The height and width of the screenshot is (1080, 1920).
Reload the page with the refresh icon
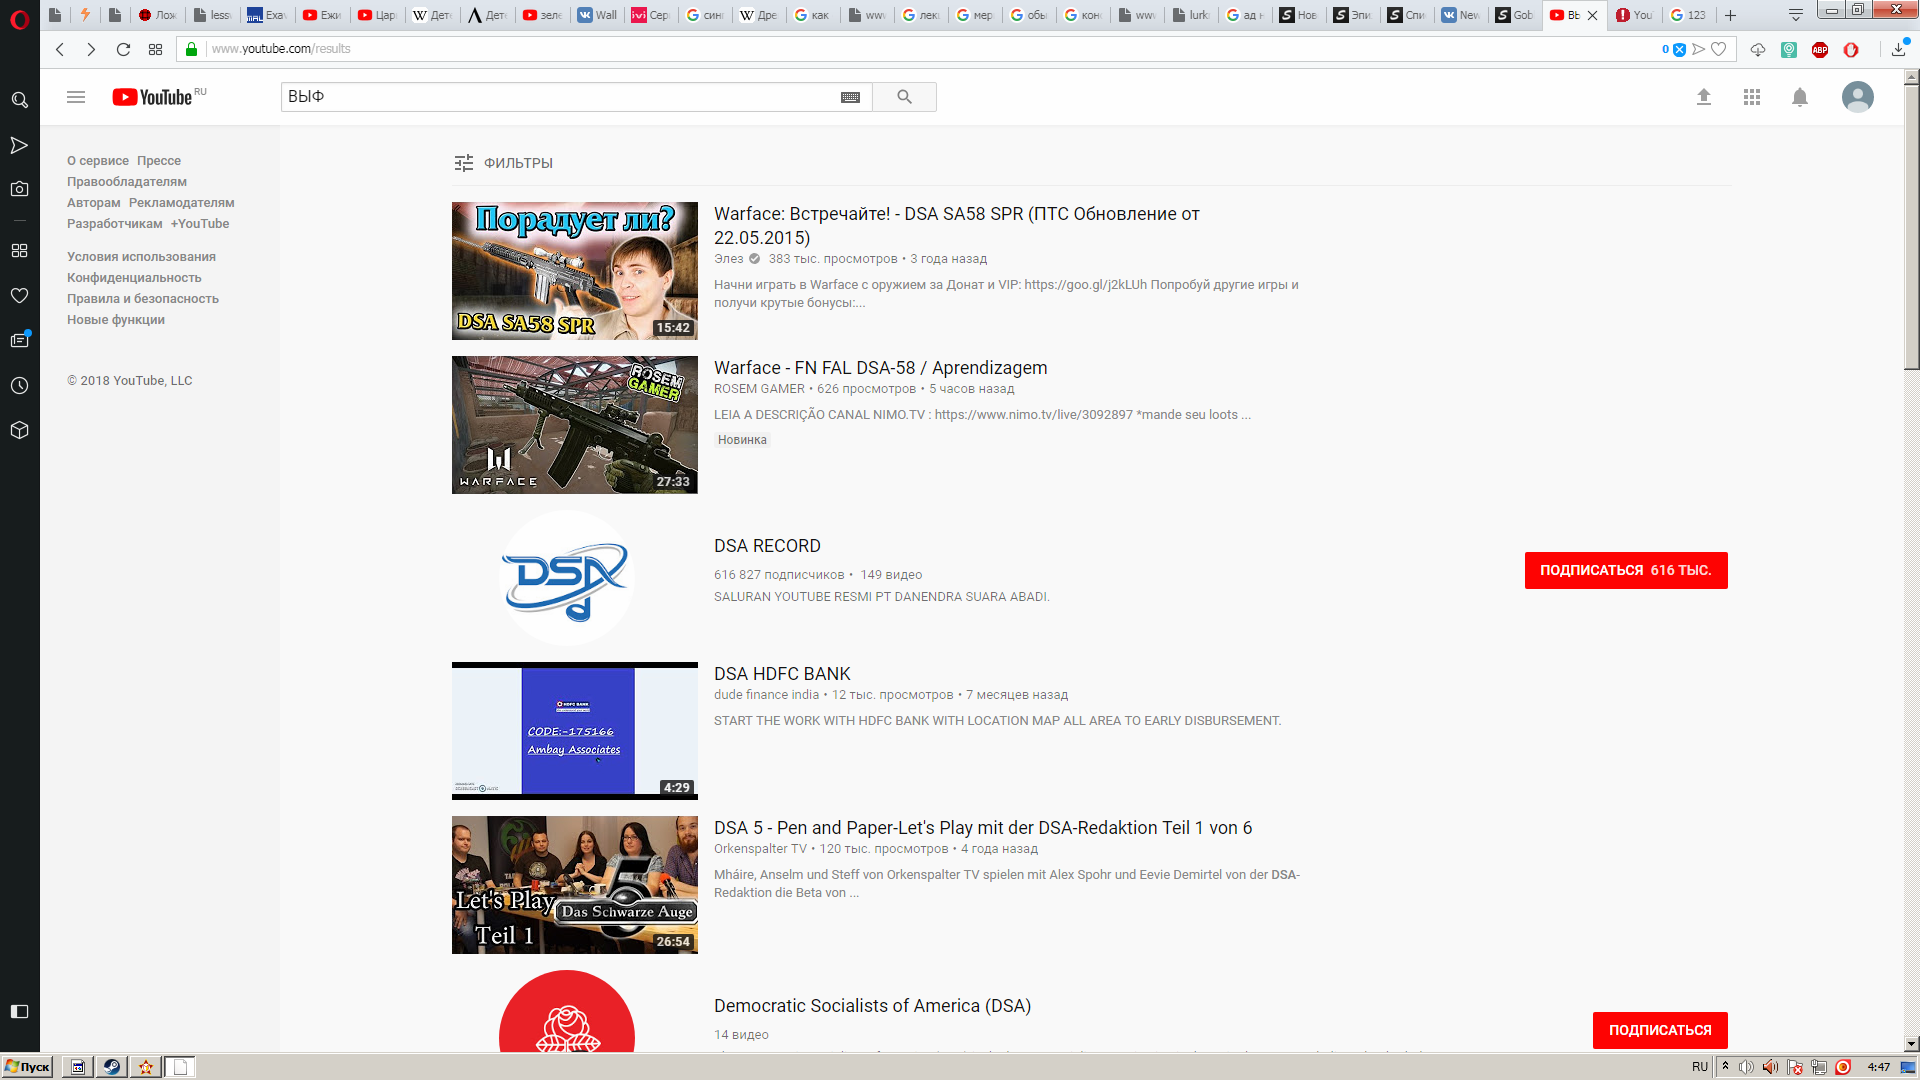pyautogui.click(x=123, y=49)
